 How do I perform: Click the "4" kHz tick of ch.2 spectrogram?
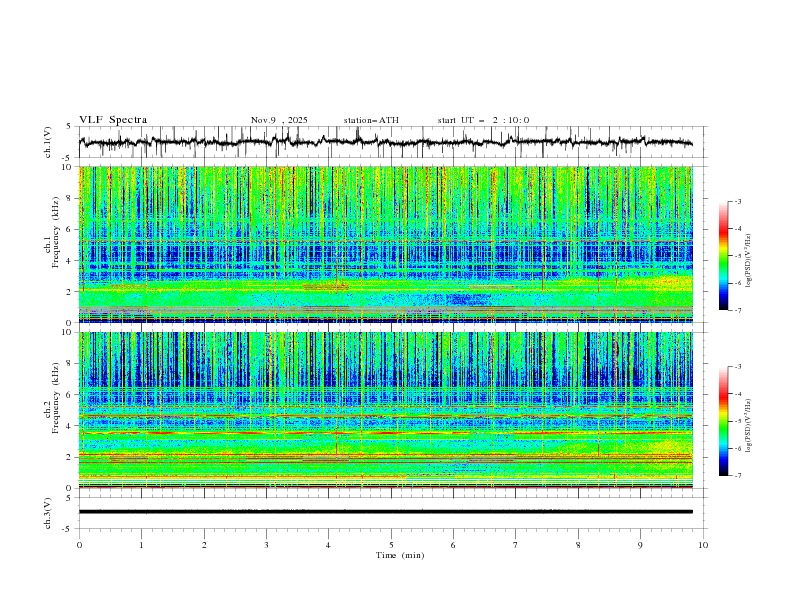tap(70, 426)
